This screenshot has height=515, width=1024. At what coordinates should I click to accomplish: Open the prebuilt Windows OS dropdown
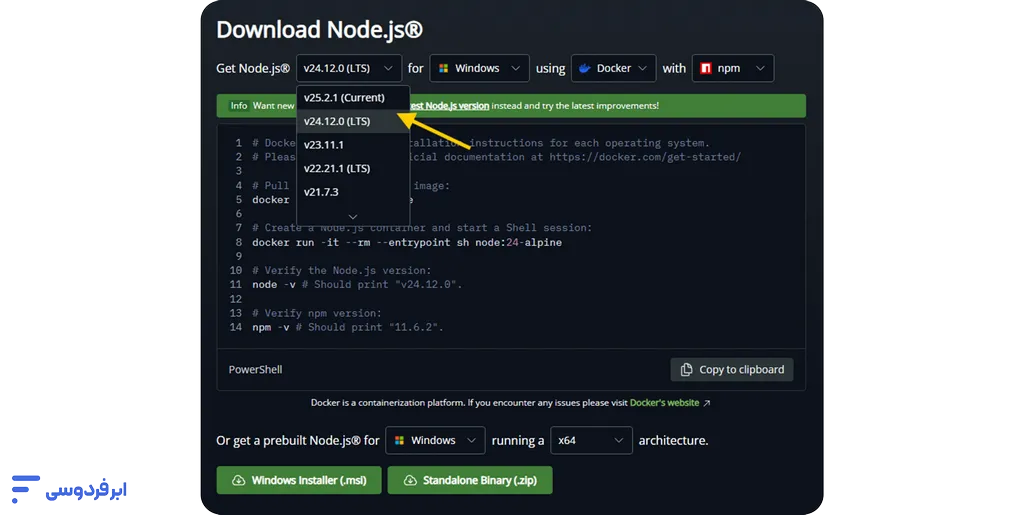point(435,441)
